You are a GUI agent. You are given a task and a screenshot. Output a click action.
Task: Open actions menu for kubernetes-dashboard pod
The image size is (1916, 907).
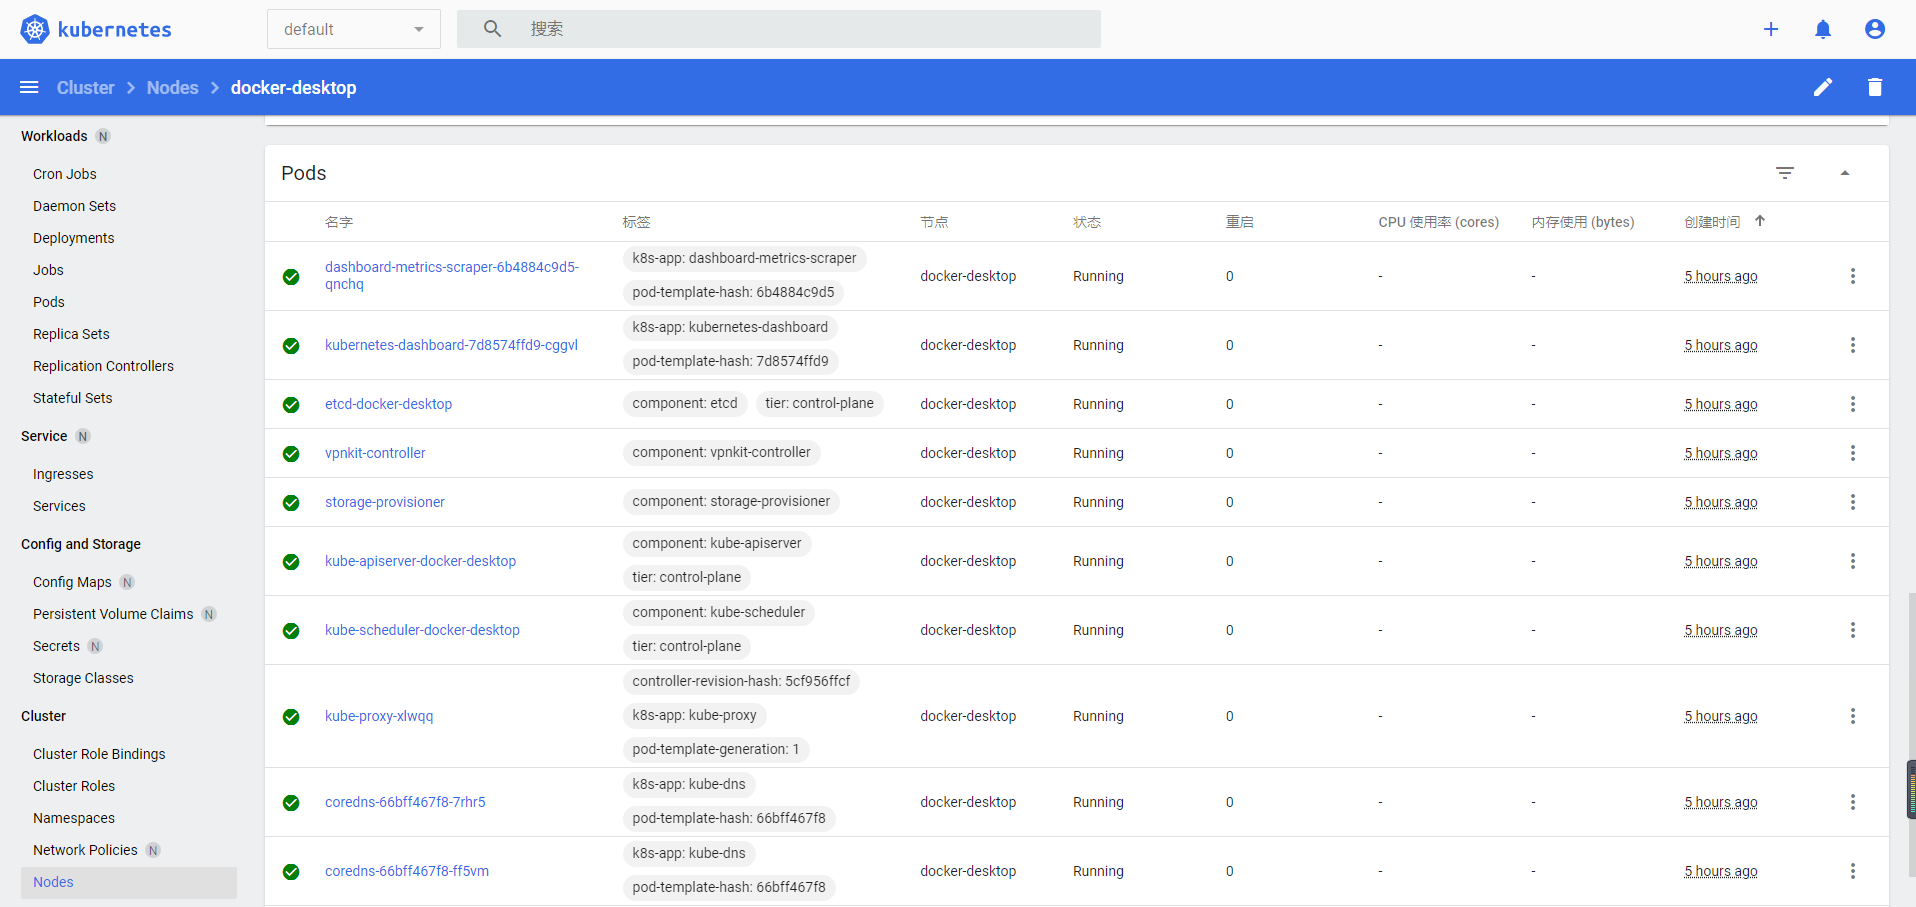[1853, 345]
